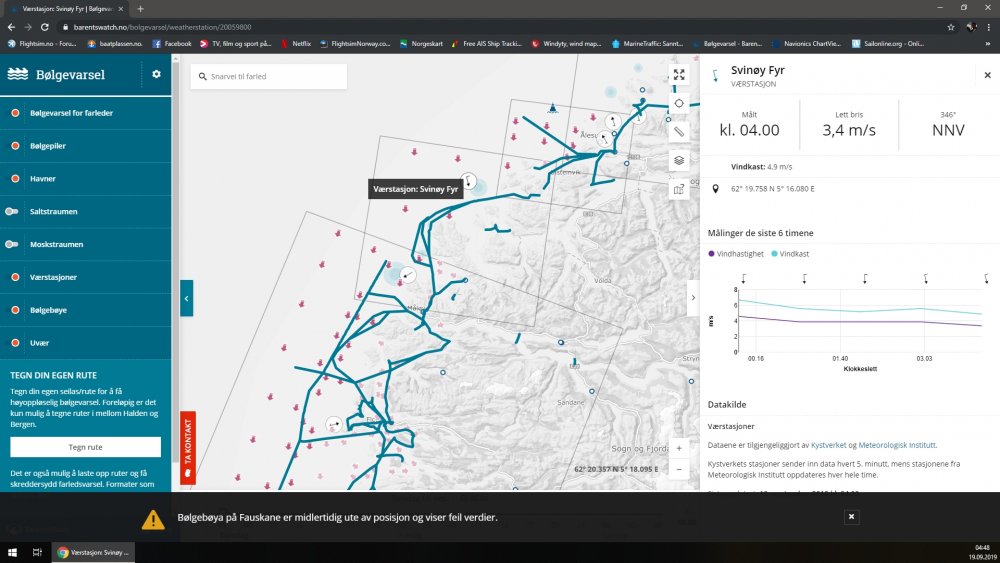Expand the bookmarks overflow chevron

pos(988,44)
